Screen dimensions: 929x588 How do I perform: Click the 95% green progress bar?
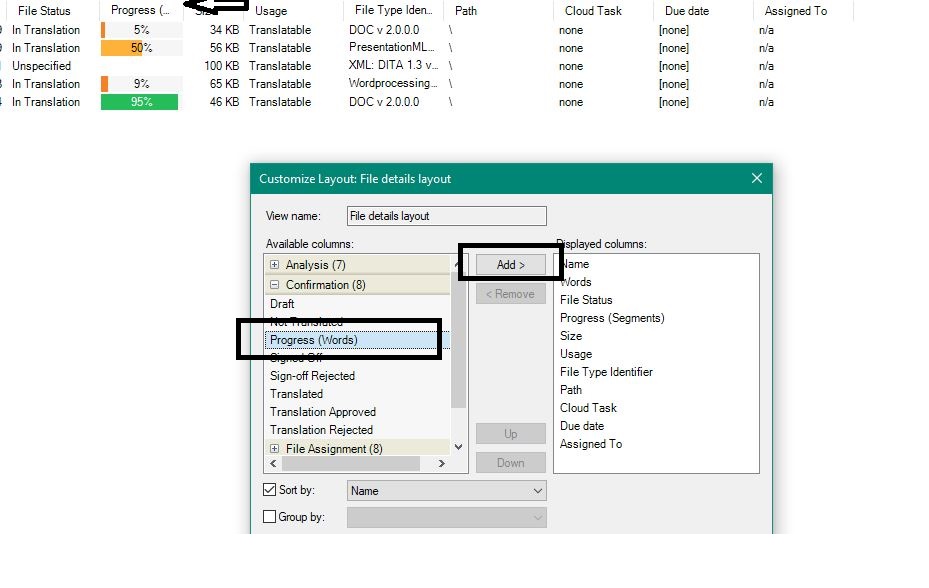tap(140, 101)
